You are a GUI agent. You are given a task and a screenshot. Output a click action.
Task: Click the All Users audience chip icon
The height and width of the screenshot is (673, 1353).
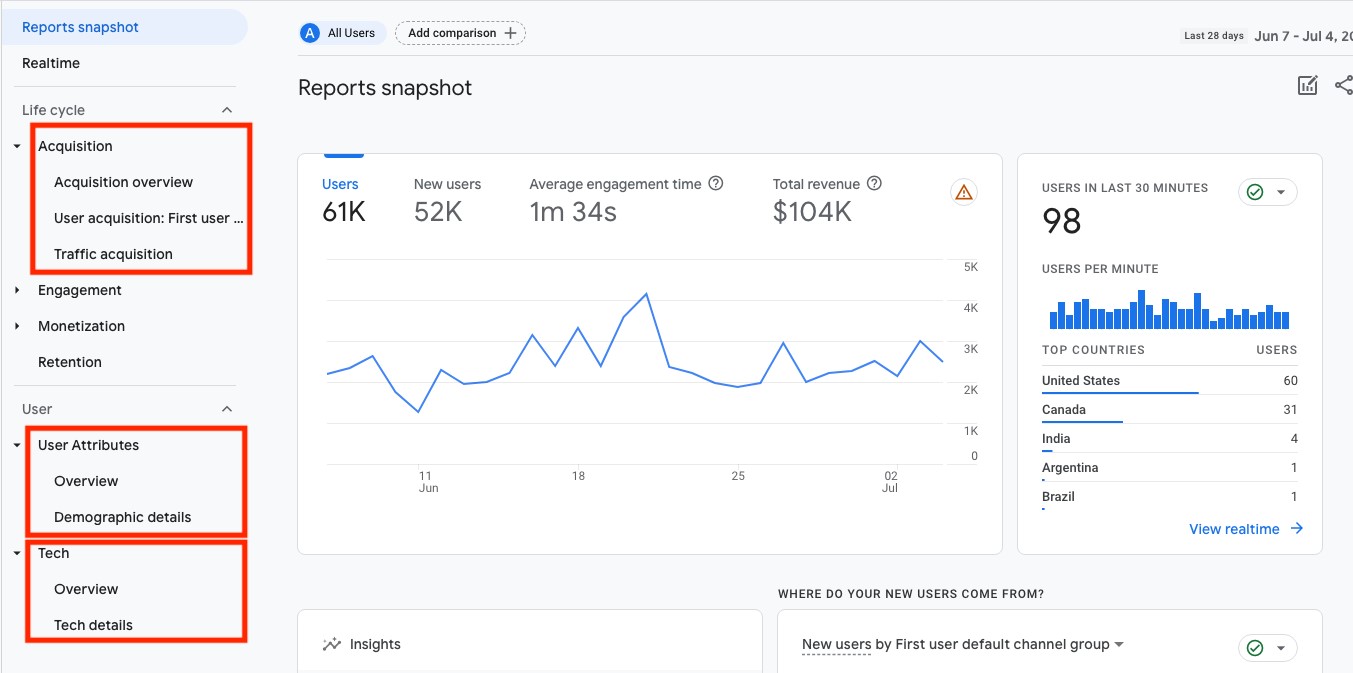point(309,32)
